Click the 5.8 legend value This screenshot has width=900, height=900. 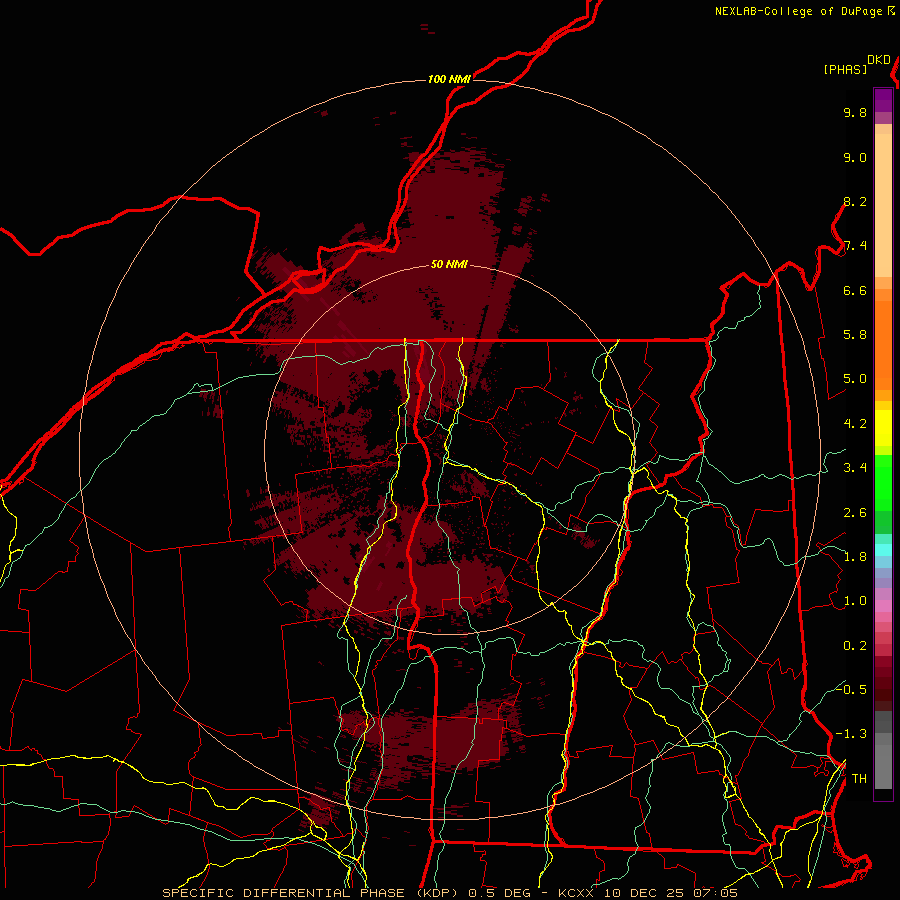tap(855, 335)
